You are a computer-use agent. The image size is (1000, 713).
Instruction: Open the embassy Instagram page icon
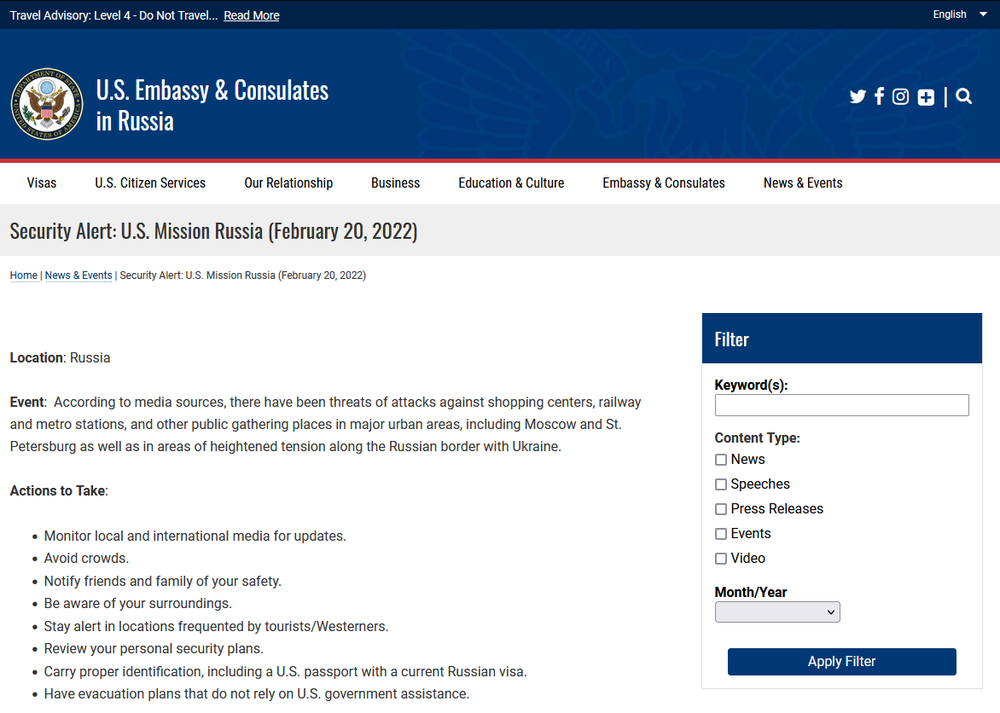(x=901, y=97)
